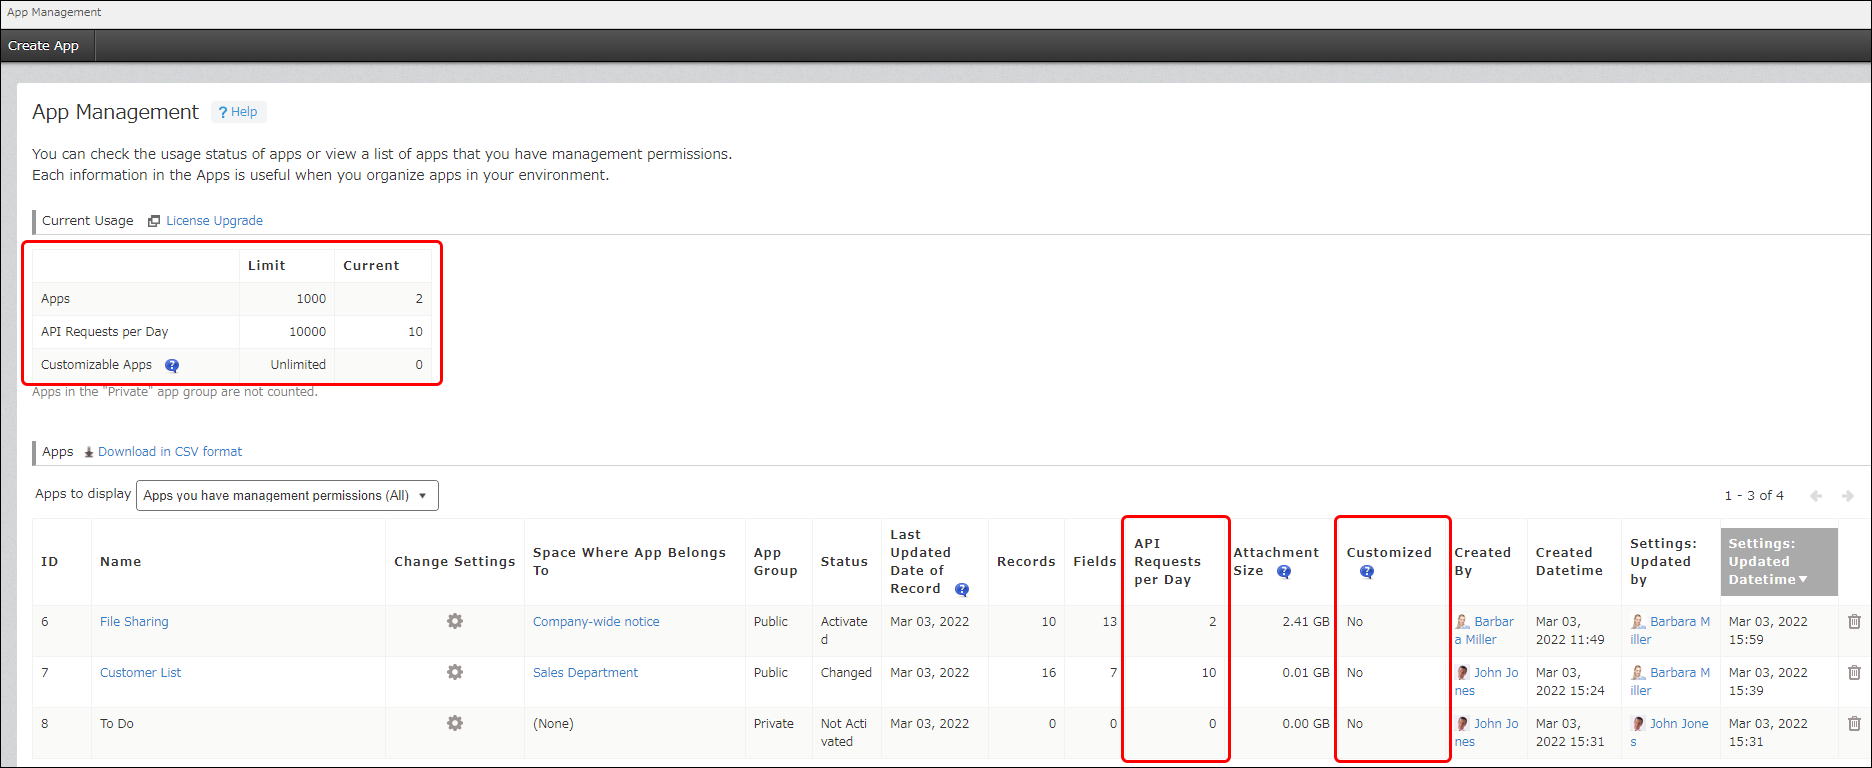Click help icon next to Attachment Size

1284,572
